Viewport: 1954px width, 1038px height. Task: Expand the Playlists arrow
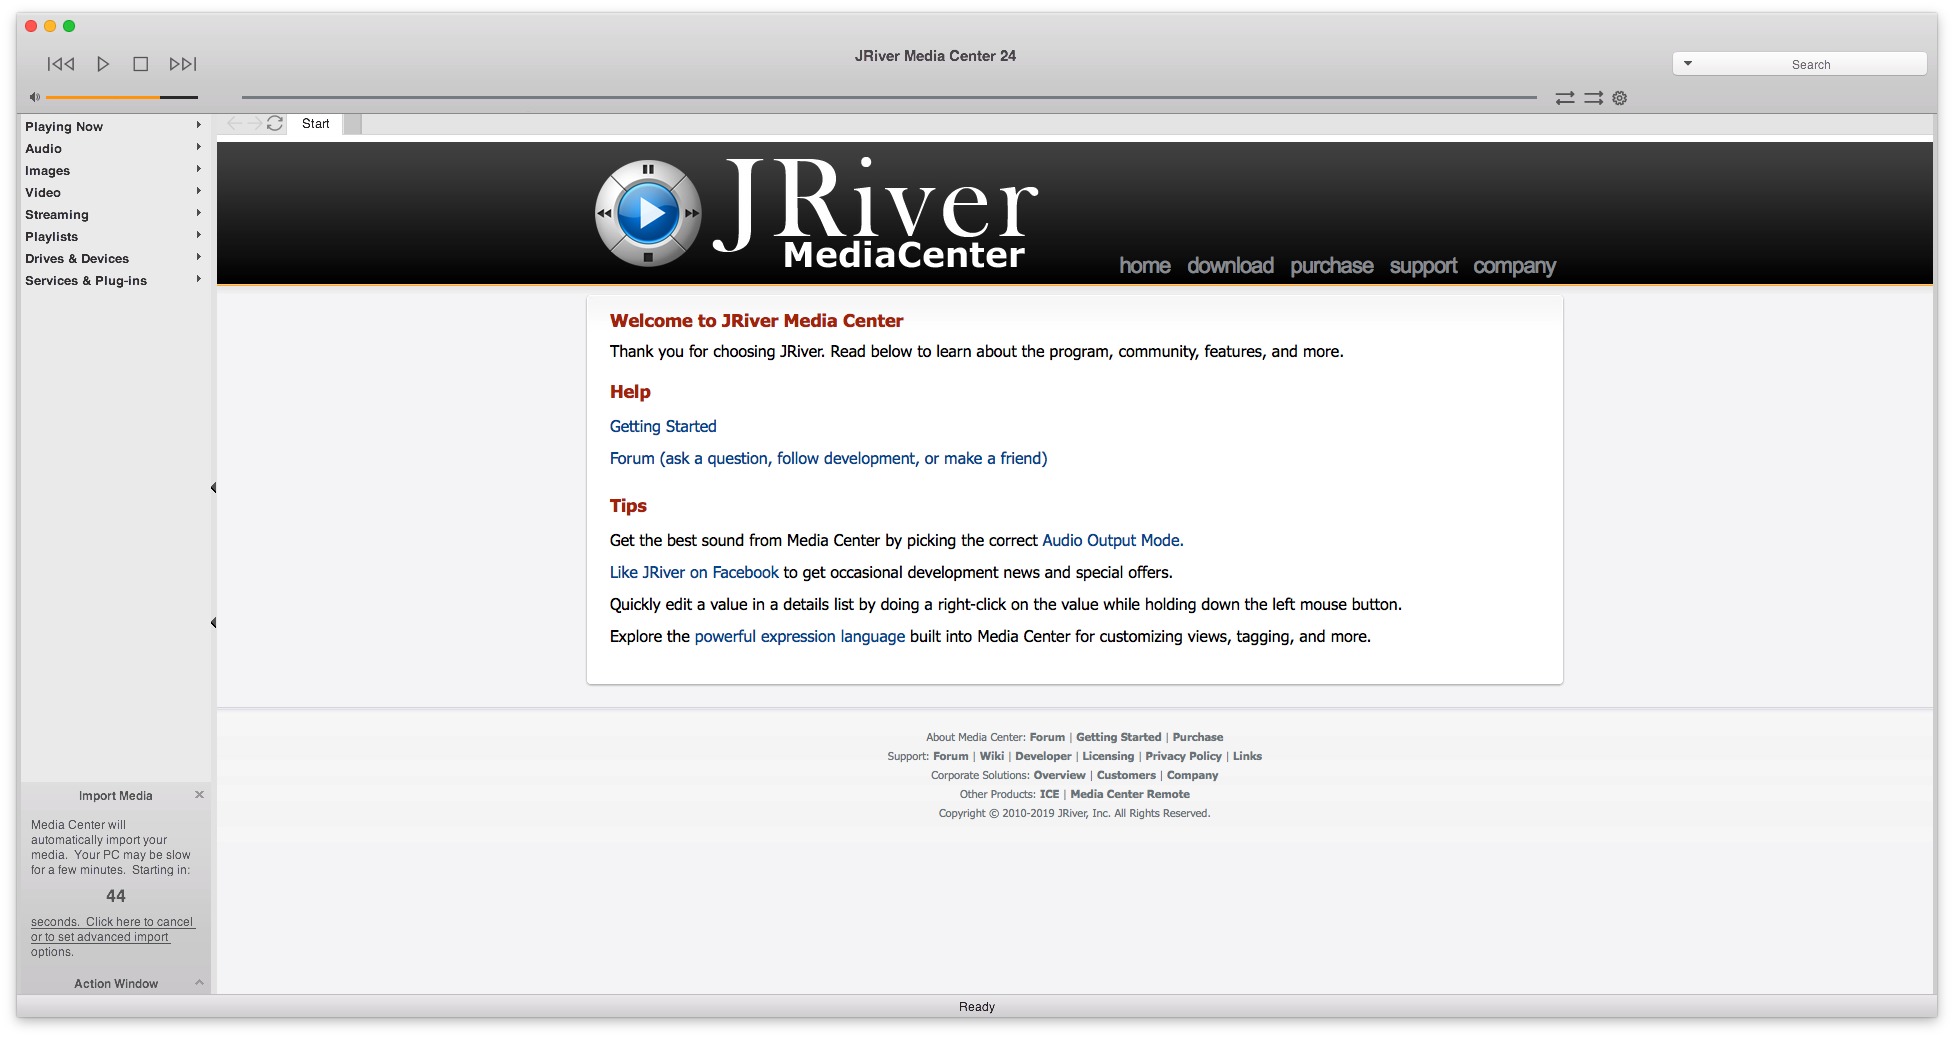pos(199,235)
